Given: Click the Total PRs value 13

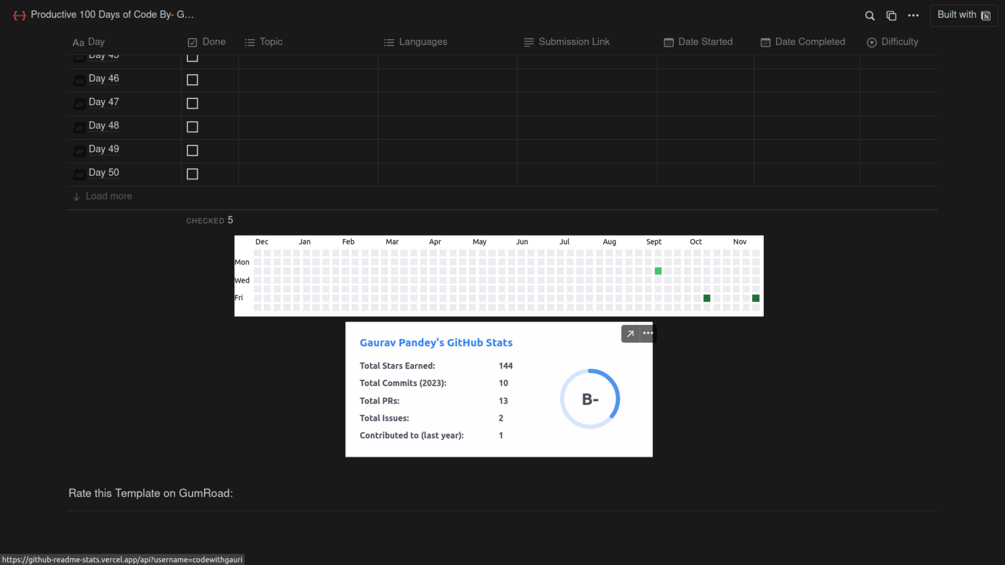Looking at the screenshot, I should click(503, 401).
